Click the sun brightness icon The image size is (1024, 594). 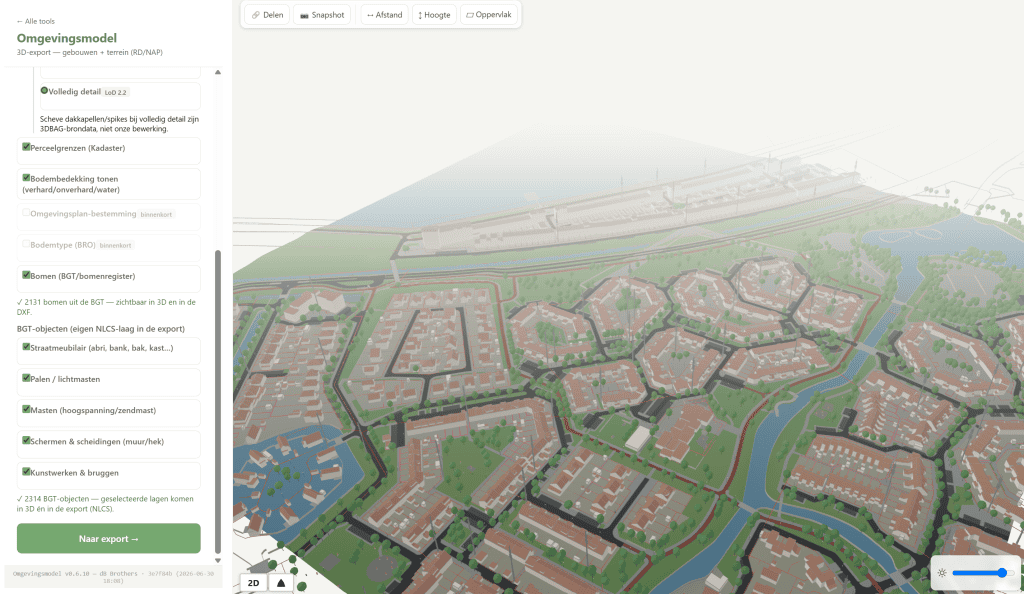click(942, 573)
